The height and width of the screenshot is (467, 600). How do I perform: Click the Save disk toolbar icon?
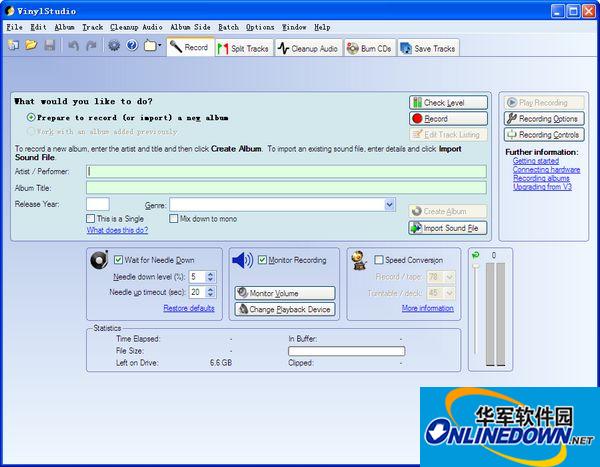50,46
